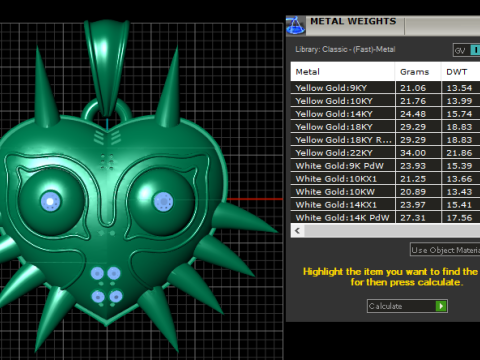Viewport: 480px width, 360px height.
Task: Click the 13.99 DWT cell
Action: (461, 101)
